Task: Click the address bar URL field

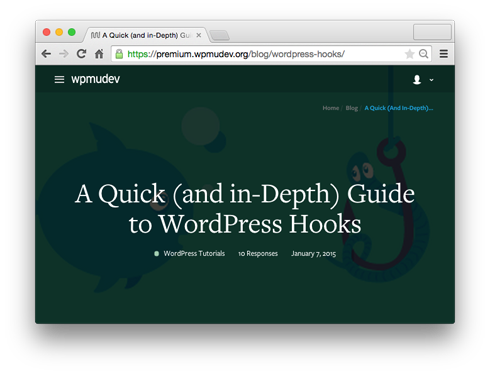Action: [271, 54]
